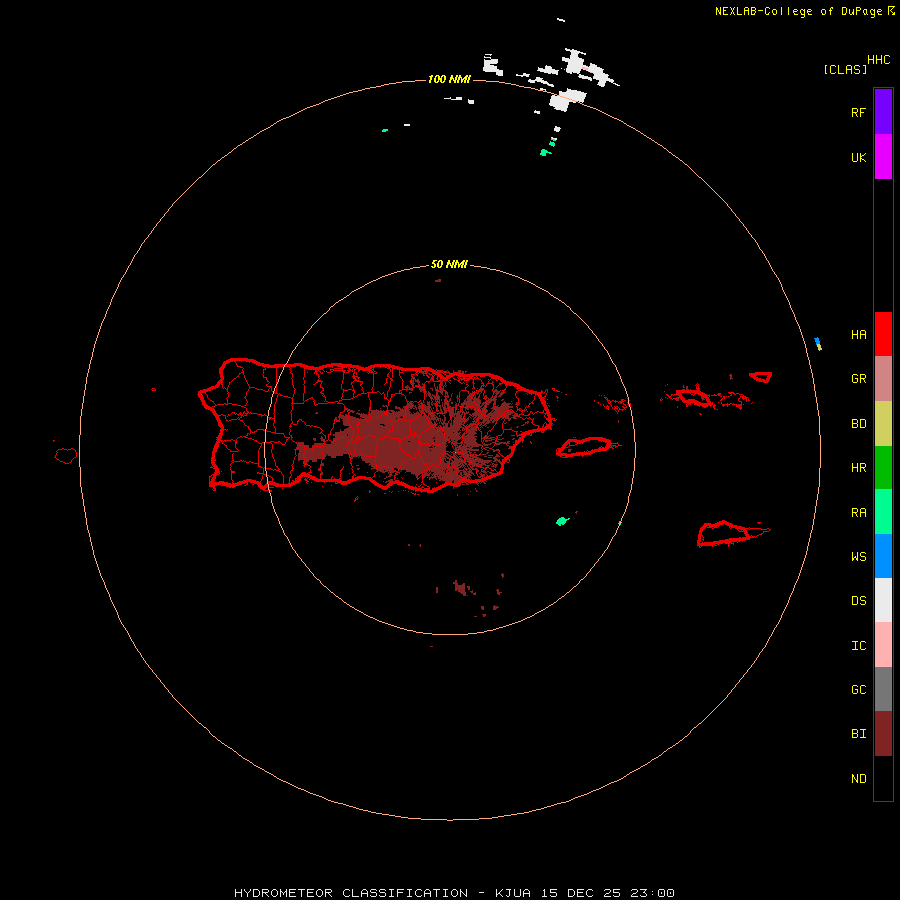
Task: Click the NEXLAB-College of DuPage credit text
Action: point(799,11)
